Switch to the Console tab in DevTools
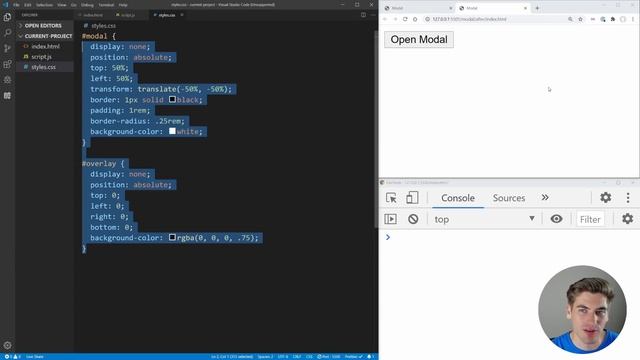The height and width of the screenshot is (360, 640). (458, 198)
